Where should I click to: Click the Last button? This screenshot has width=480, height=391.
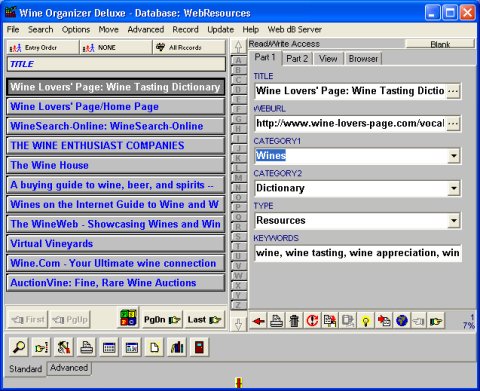[204, 320]
